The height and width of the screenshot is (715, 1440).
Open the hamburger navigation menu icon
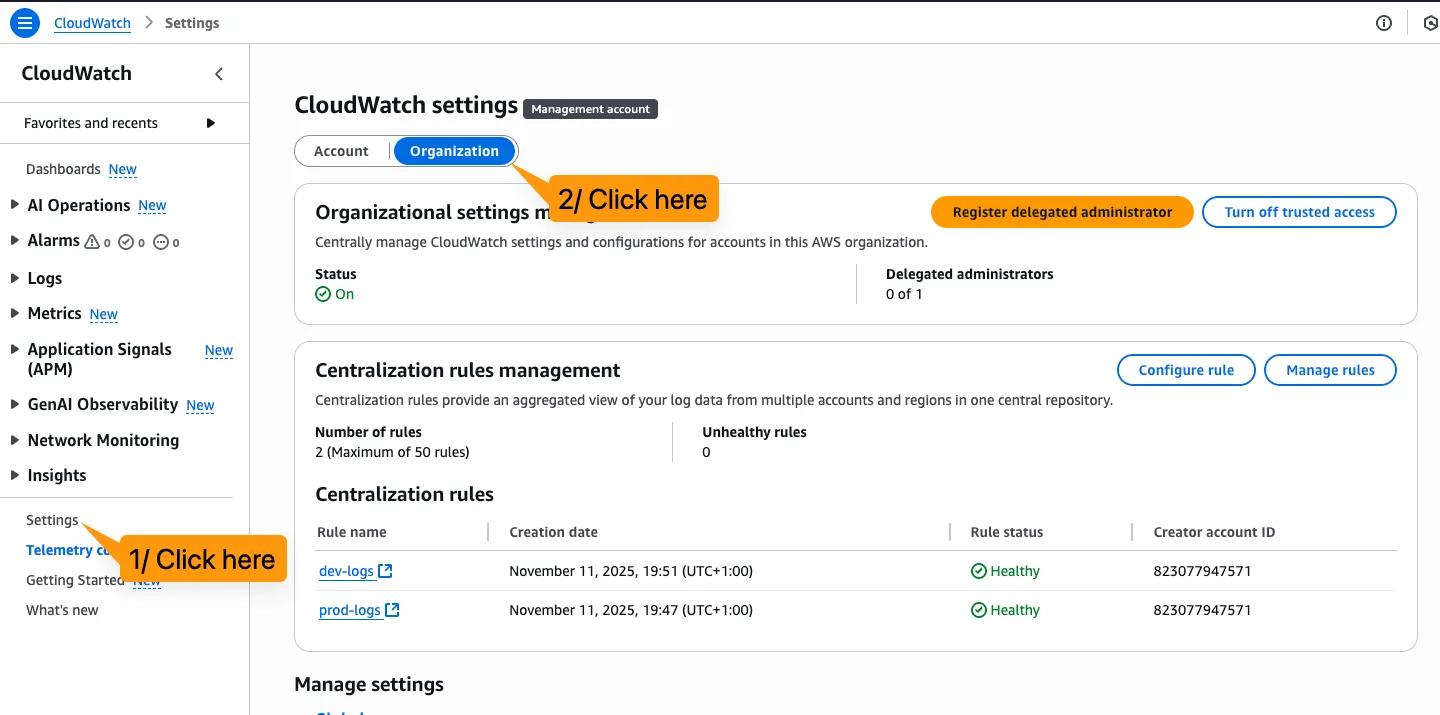[25, 23]
